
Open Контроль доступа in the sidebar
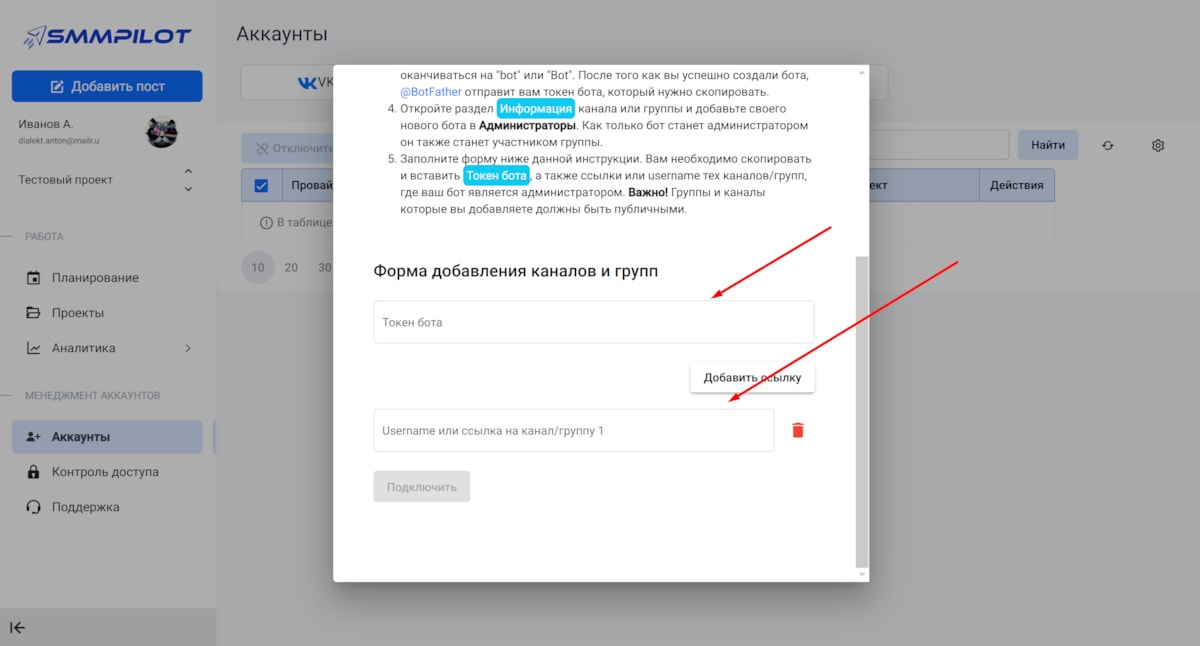(107, 472)
